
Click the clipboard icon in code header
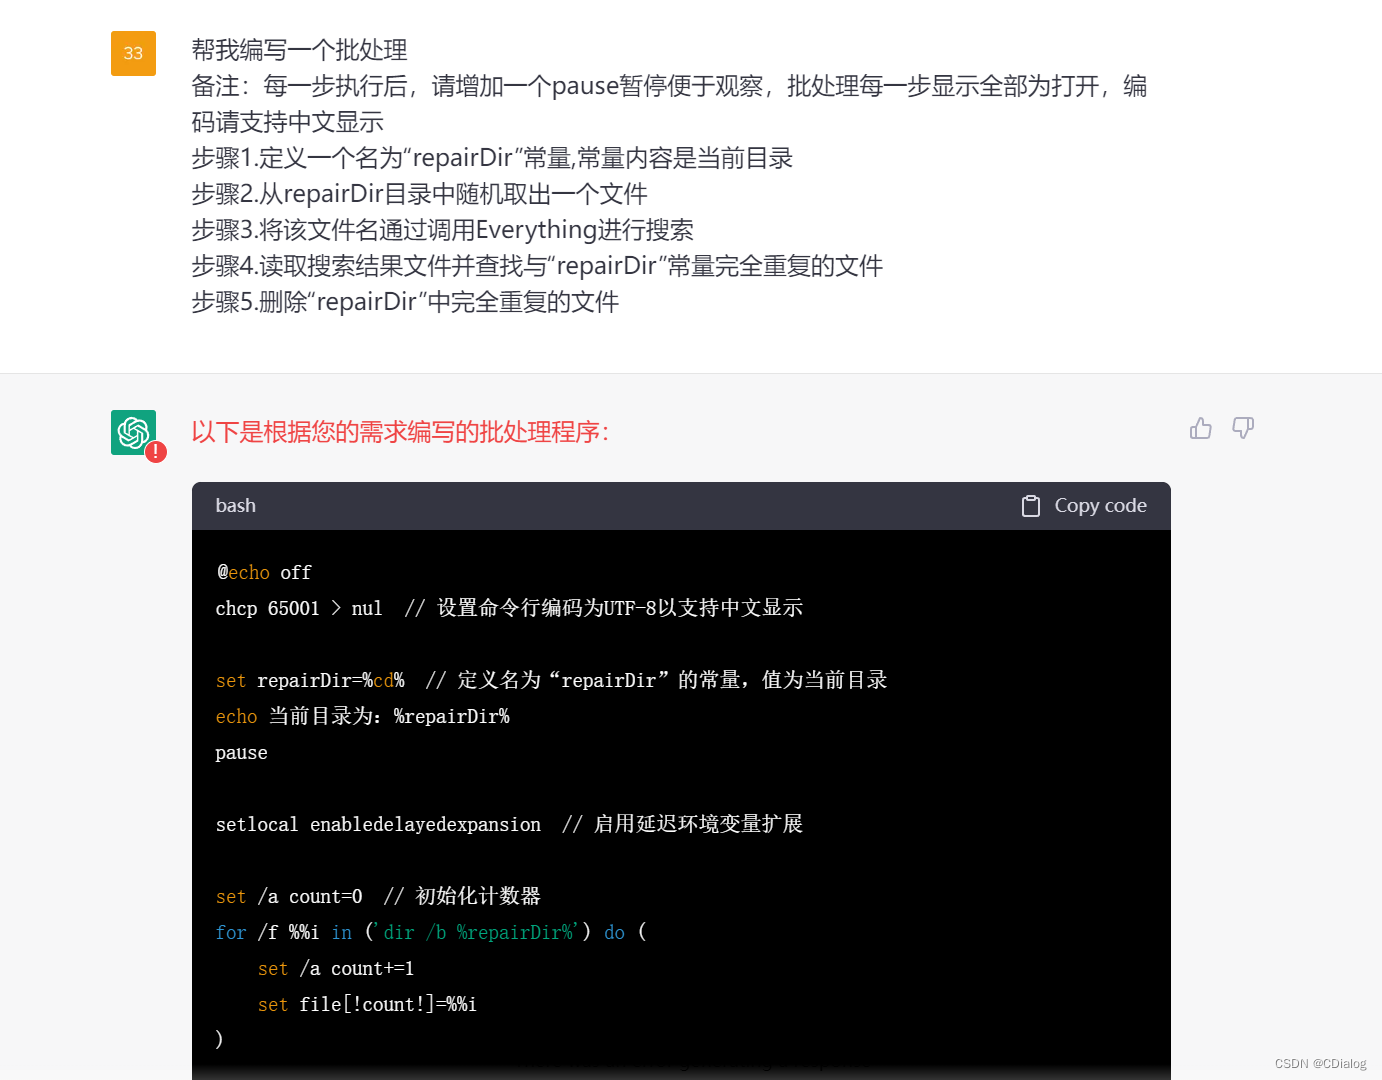point(1031,506)
